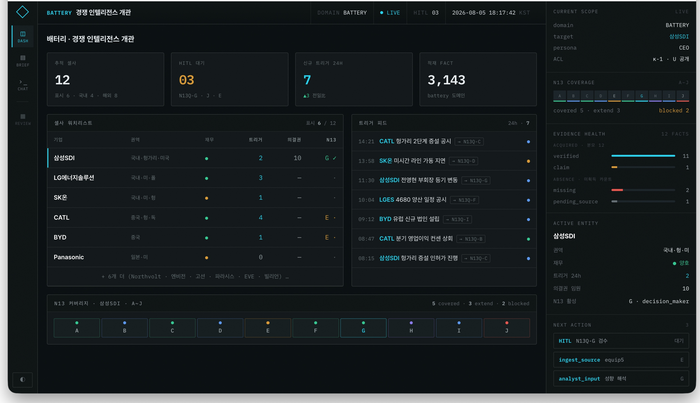Click the G check mark on 삼성SDI row

[330, 158]
